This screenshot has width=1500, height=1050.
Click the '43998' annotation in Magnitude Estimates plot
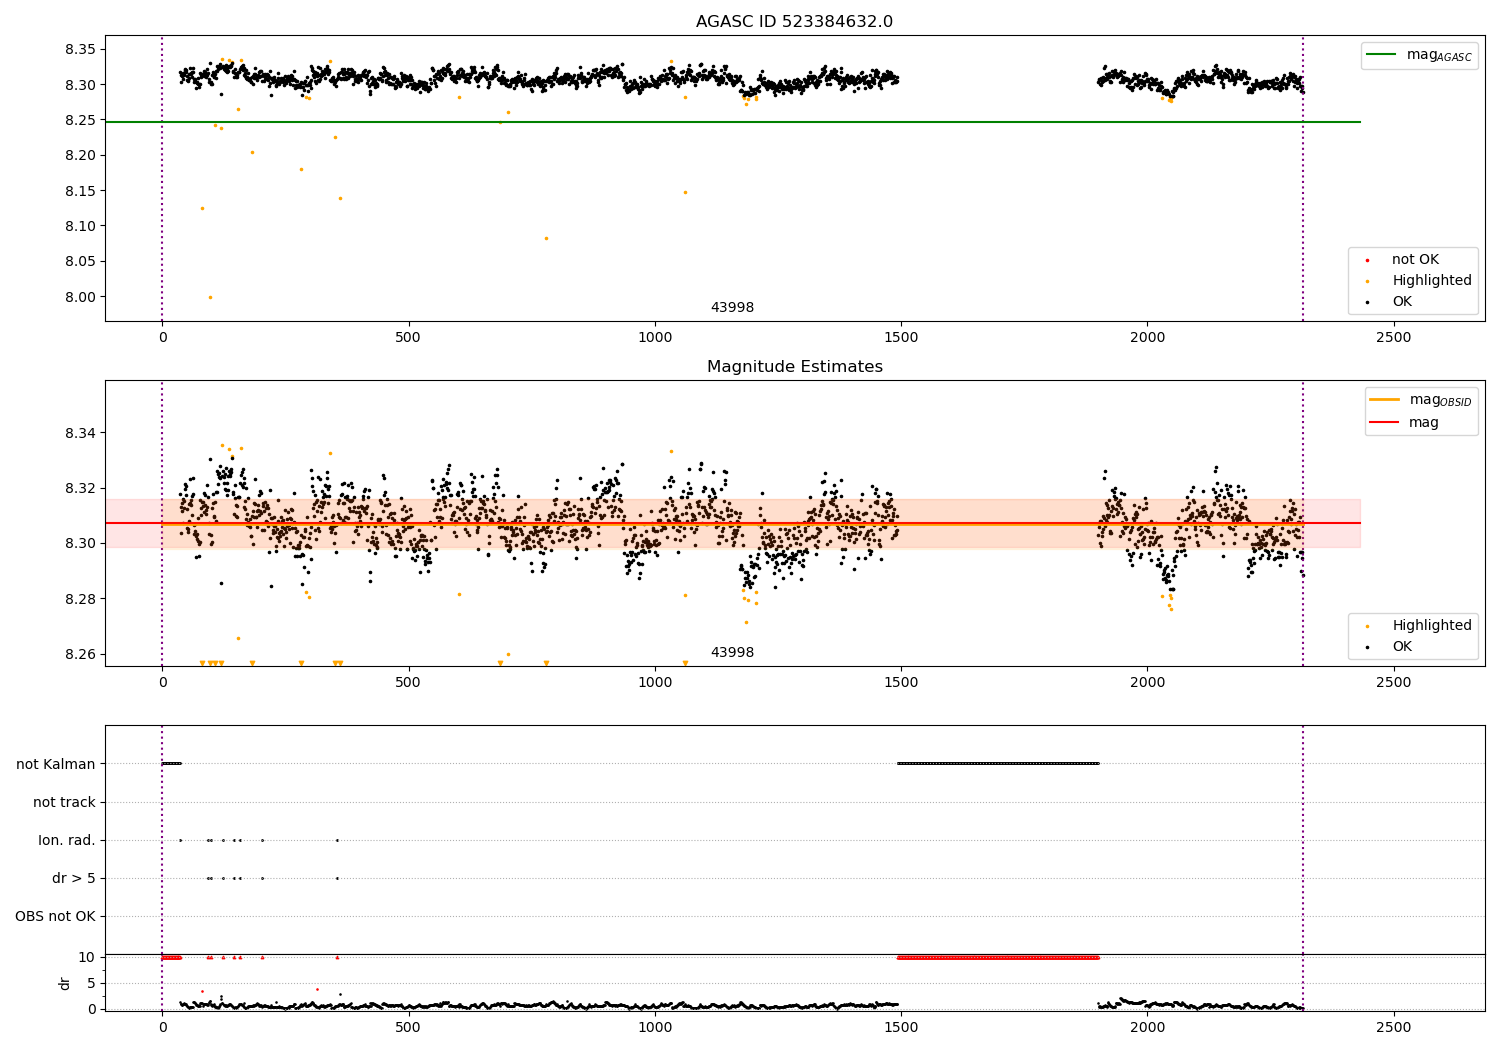pyautogui.click(x=732, y=653)
